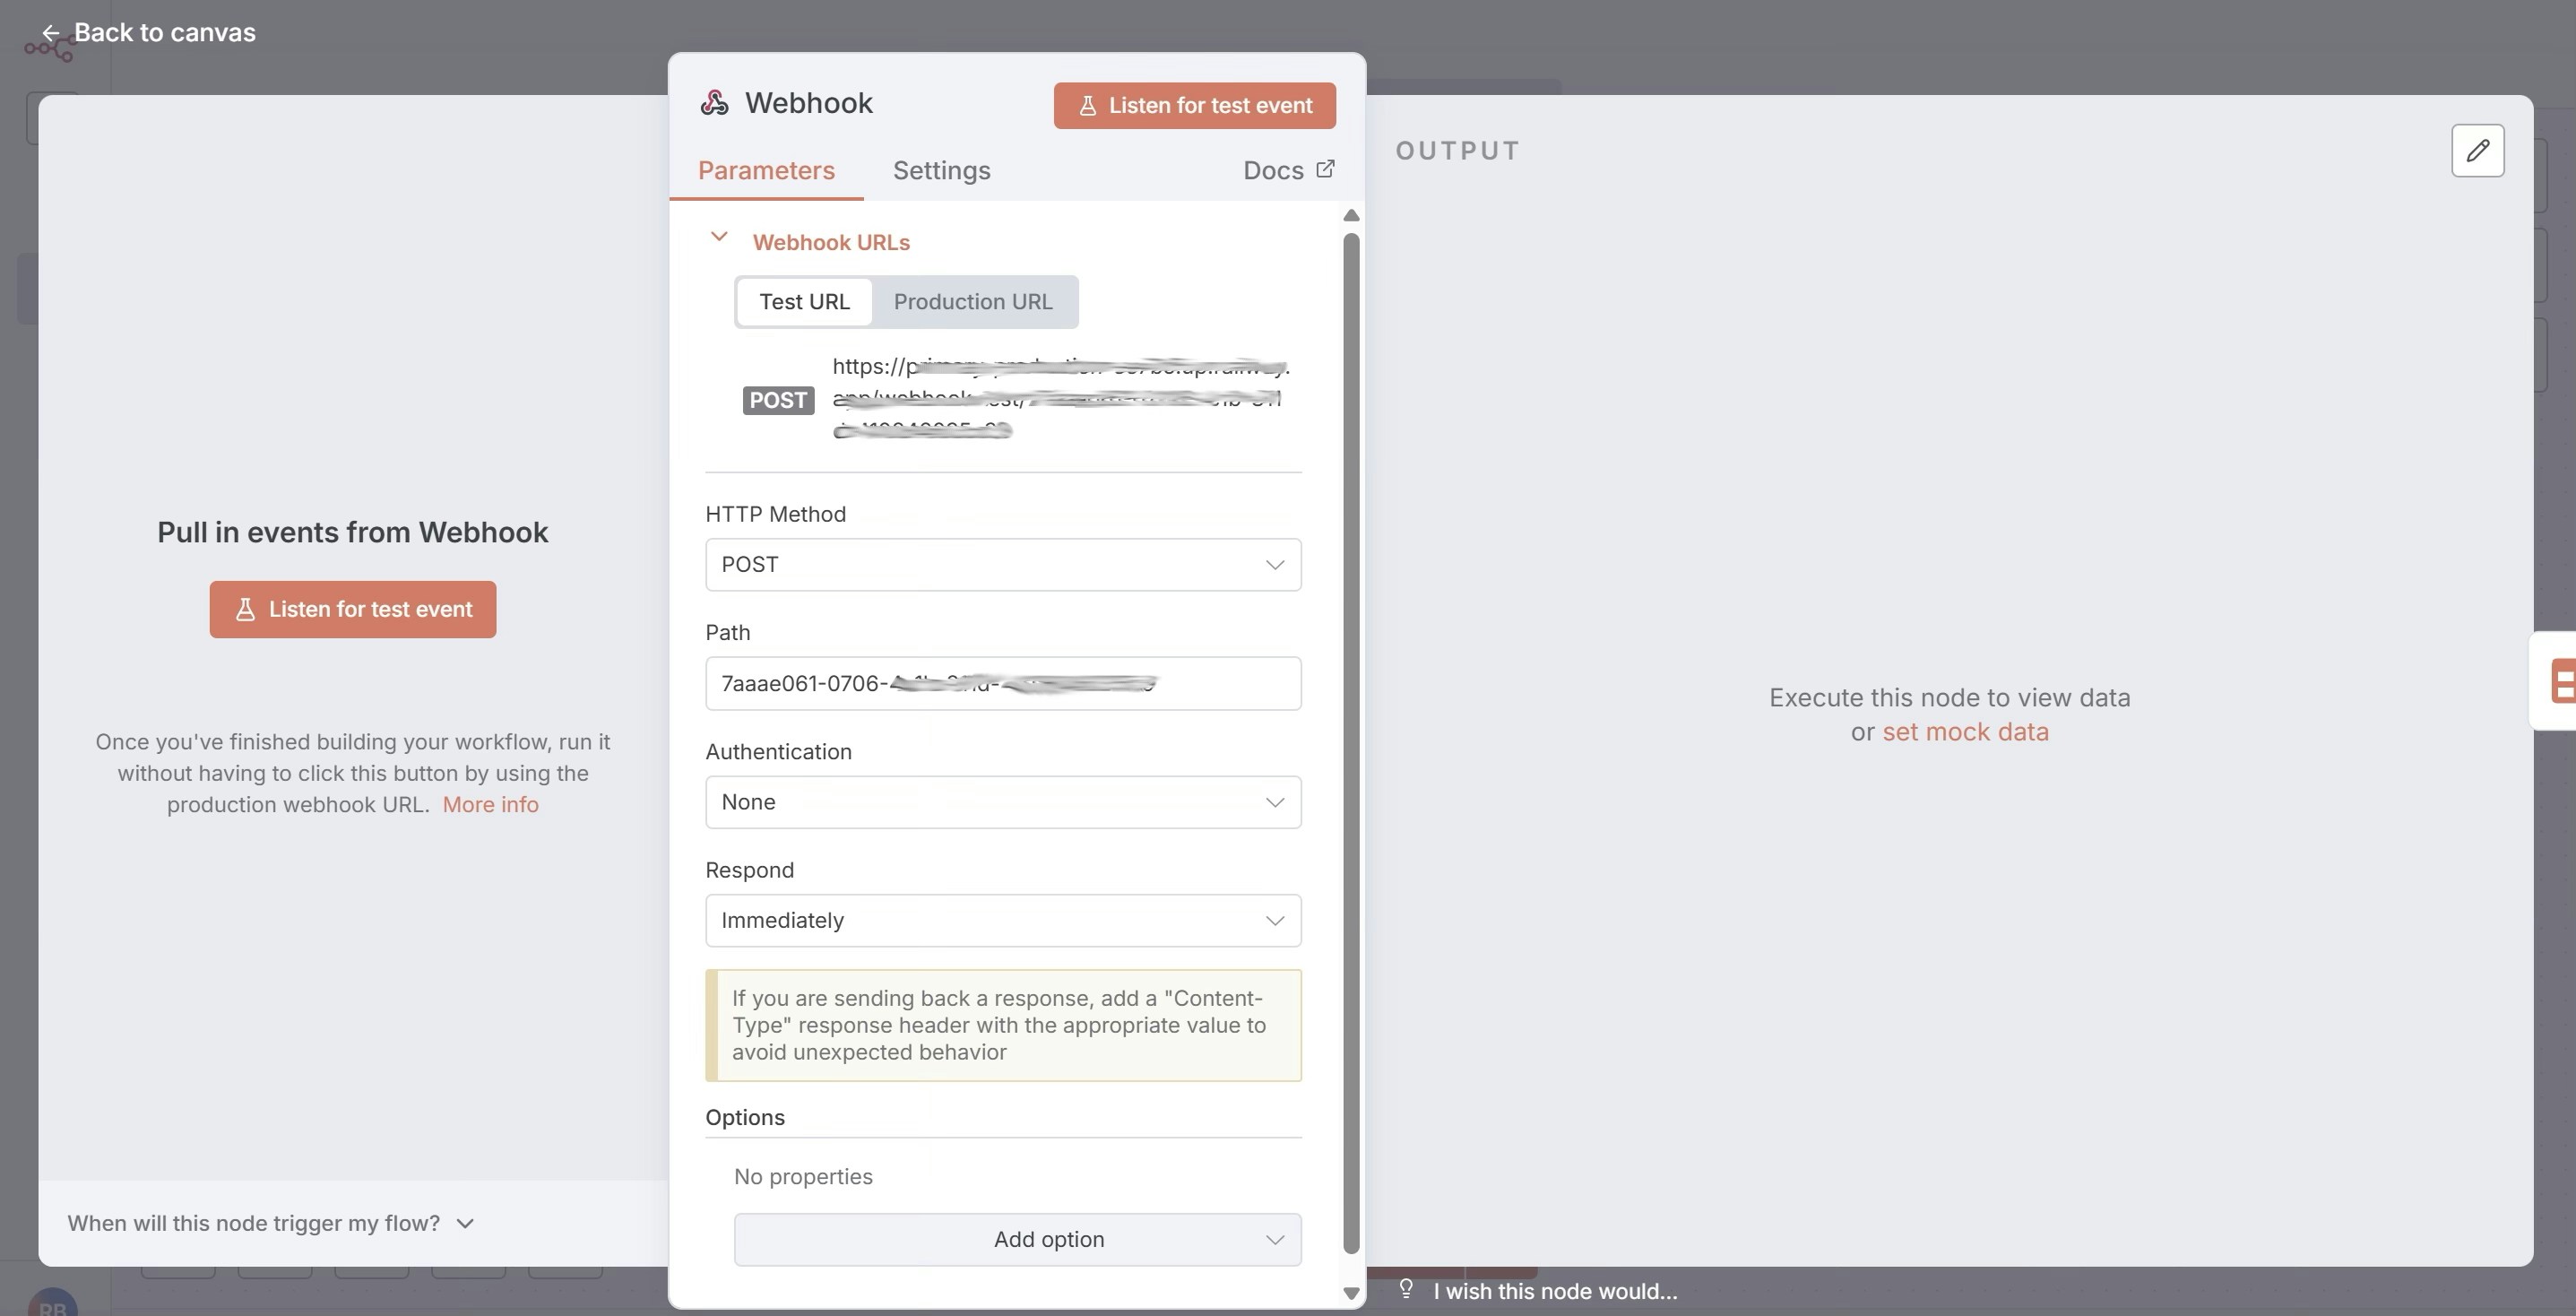Open the Settings tab
The width and height of the screenshot is (2576, 1316).
941,171
